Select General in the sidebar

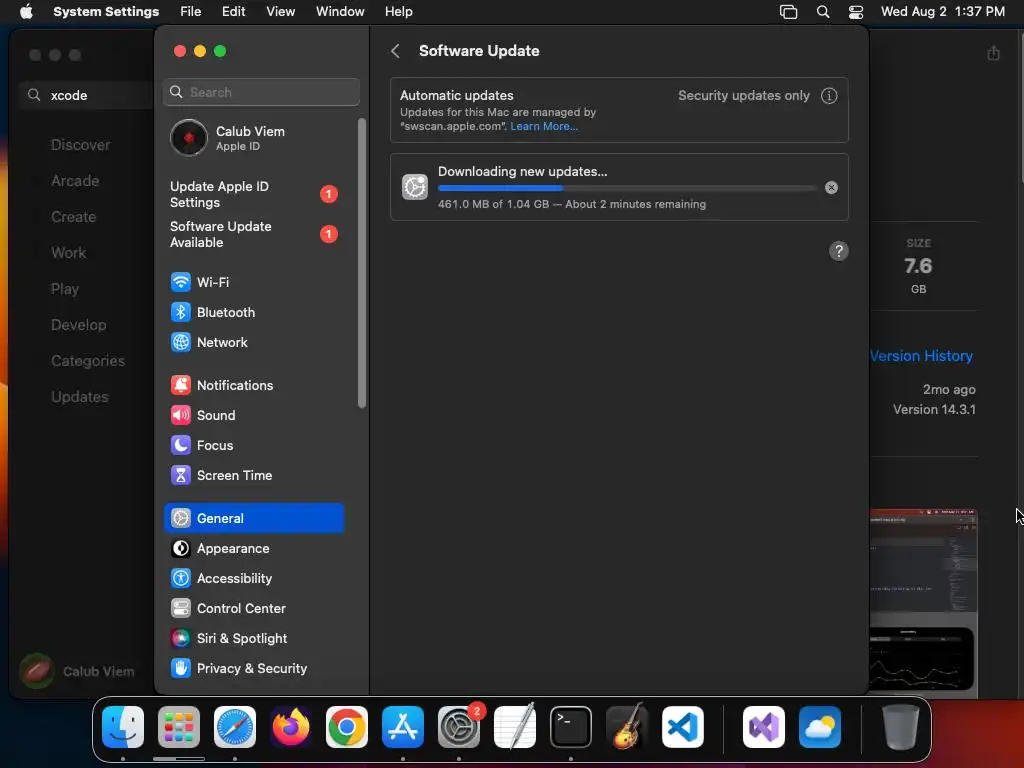click(x=253, y=518)
